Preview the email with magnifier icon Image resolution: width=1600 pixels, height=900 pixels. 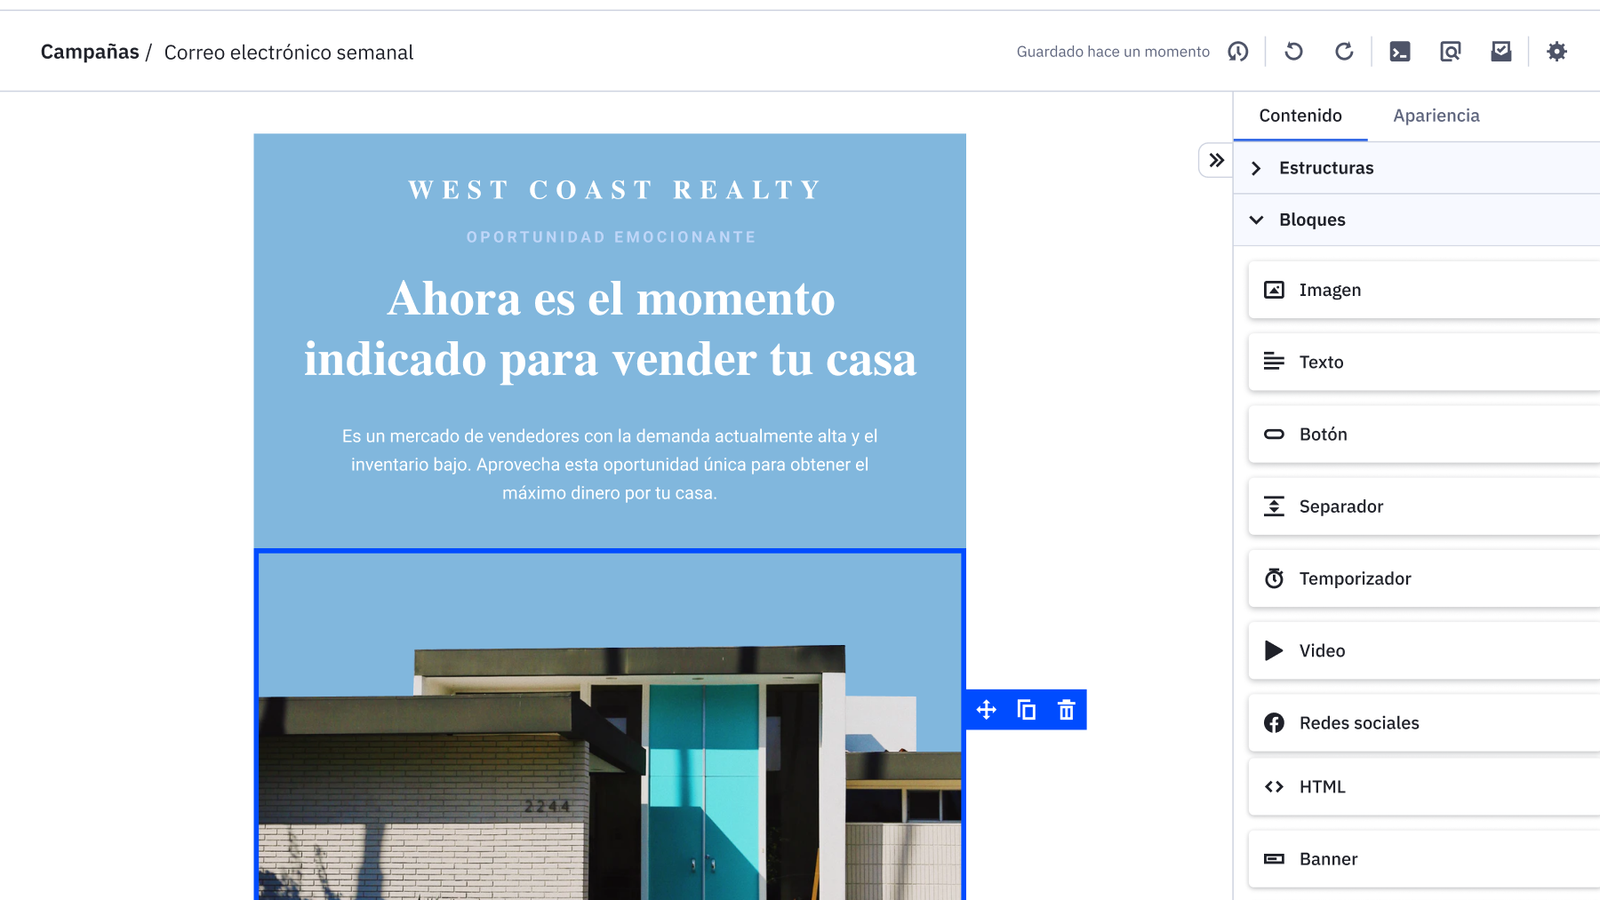coord(1450,52)
